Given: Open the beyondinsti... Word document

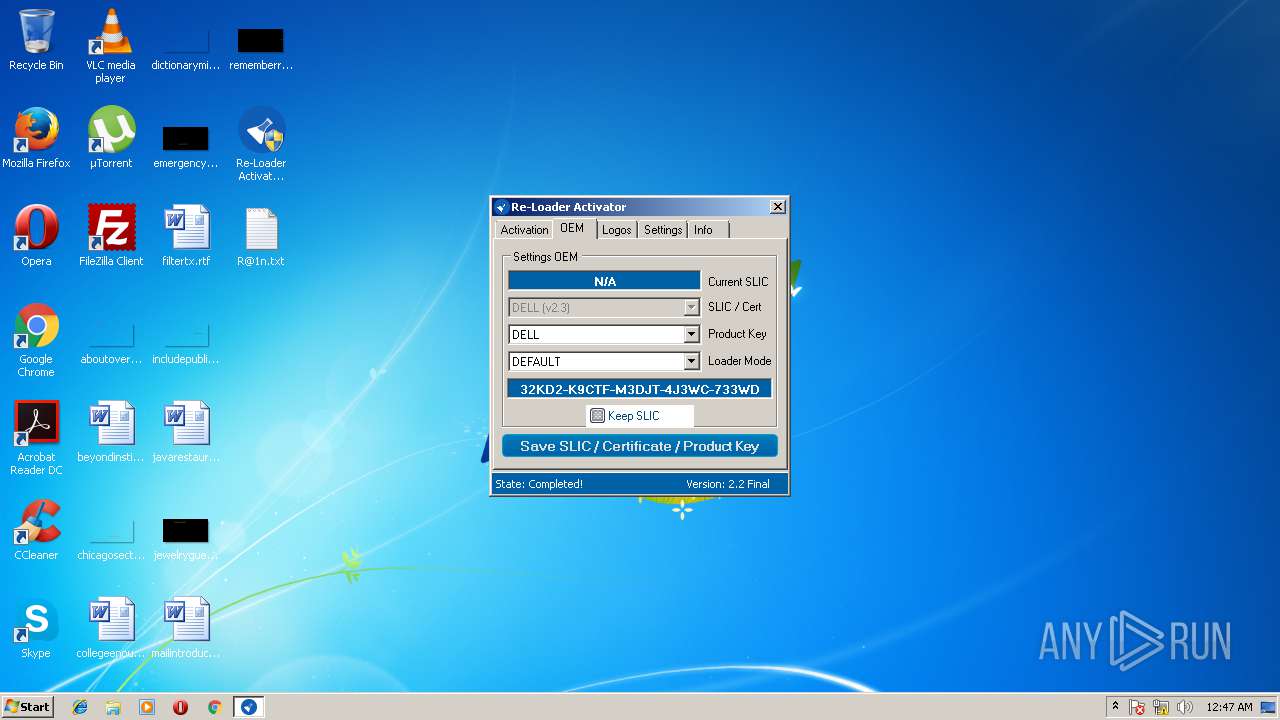Looking at the screenshot, I should click(x=111, y=432).
